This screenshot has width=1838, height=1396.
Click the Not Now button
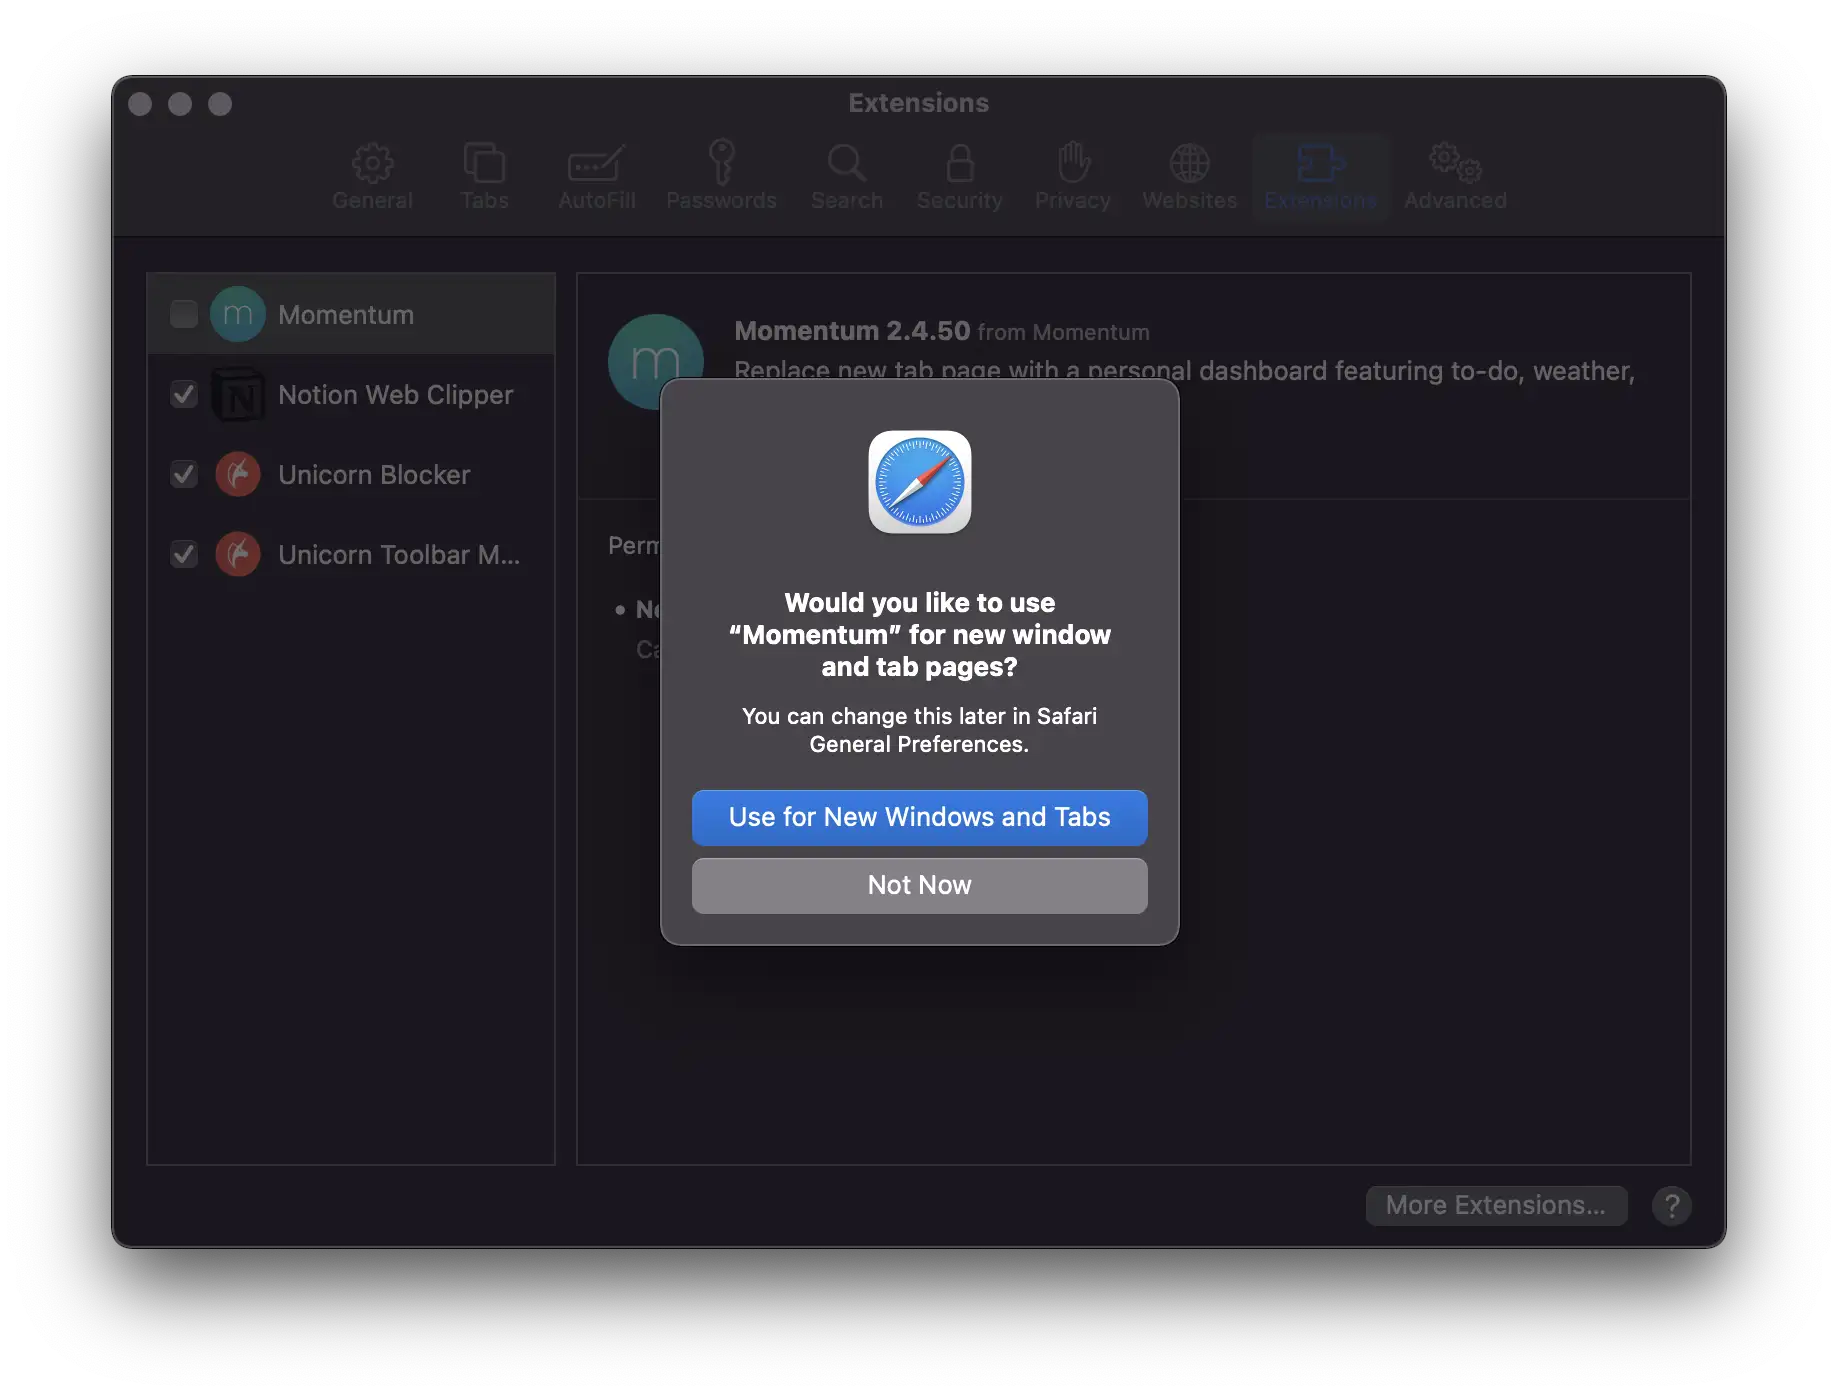[x=919, y=885]
